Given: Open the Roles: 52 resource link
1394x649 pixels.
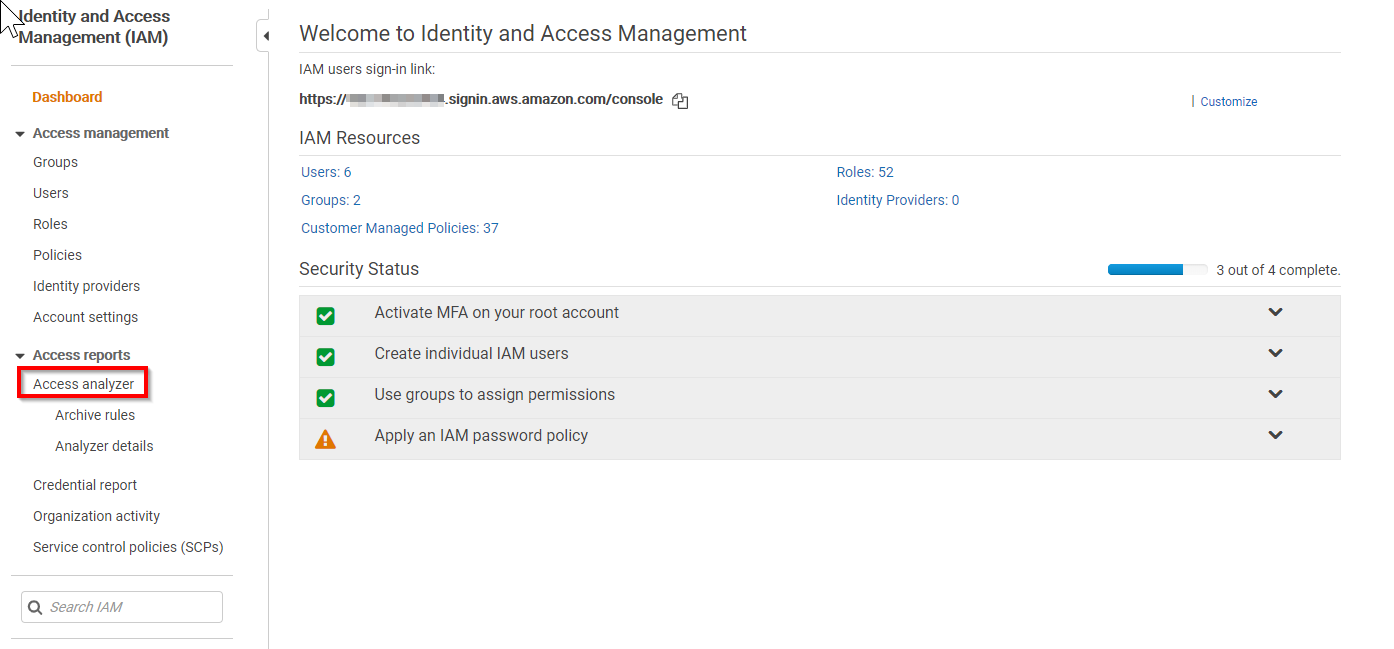Looking at the screenshot, I should tap(865, 172).
